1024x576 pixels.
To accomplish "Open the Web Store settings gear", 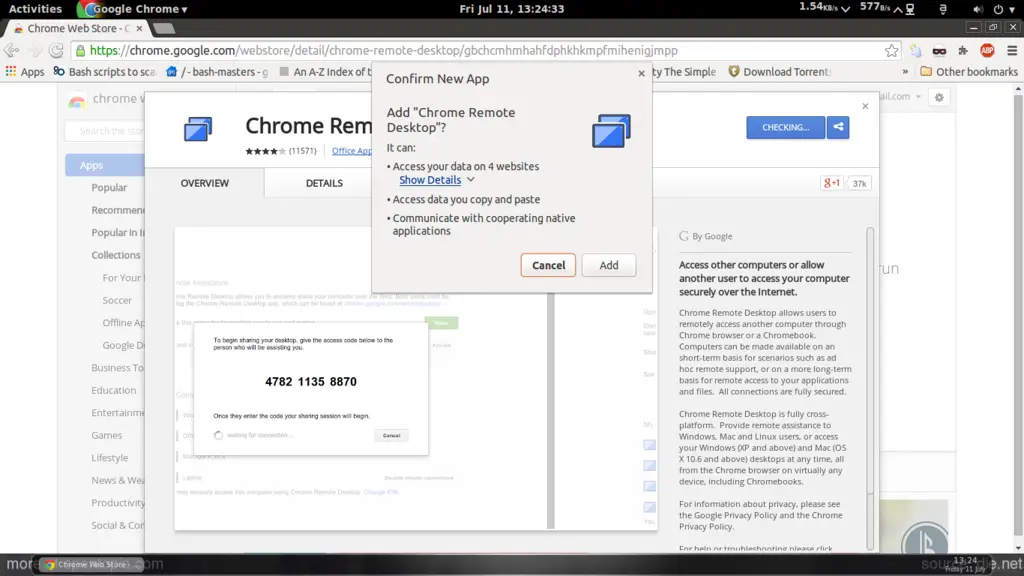I will click(939, 97).
